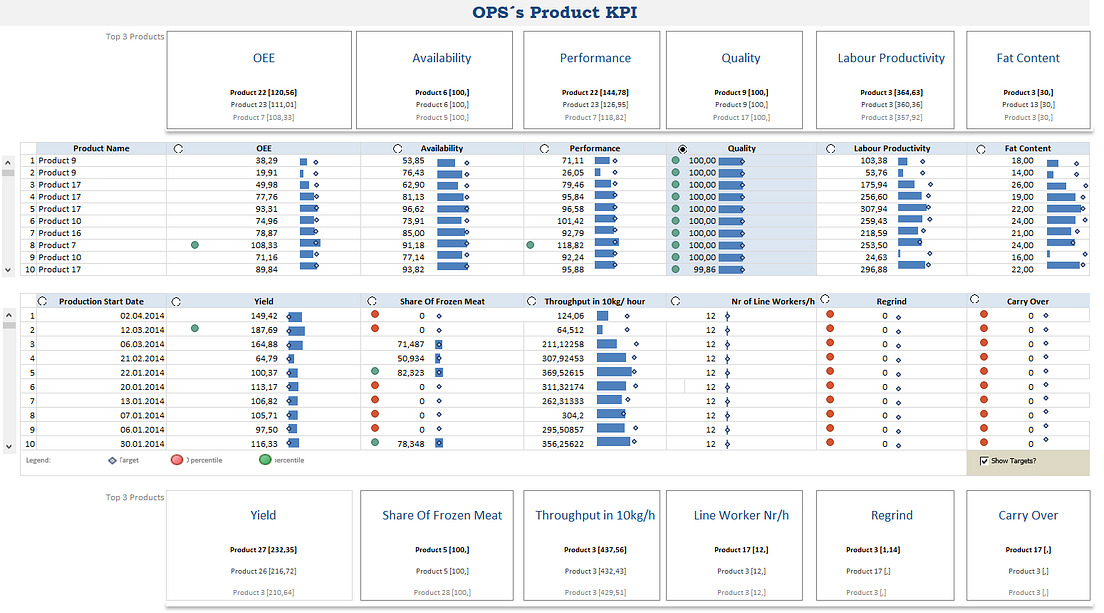Viewport: 1104px width, 613px height.
Task: Click the Performance value 101,42
Action: click(x=570, y=221)
